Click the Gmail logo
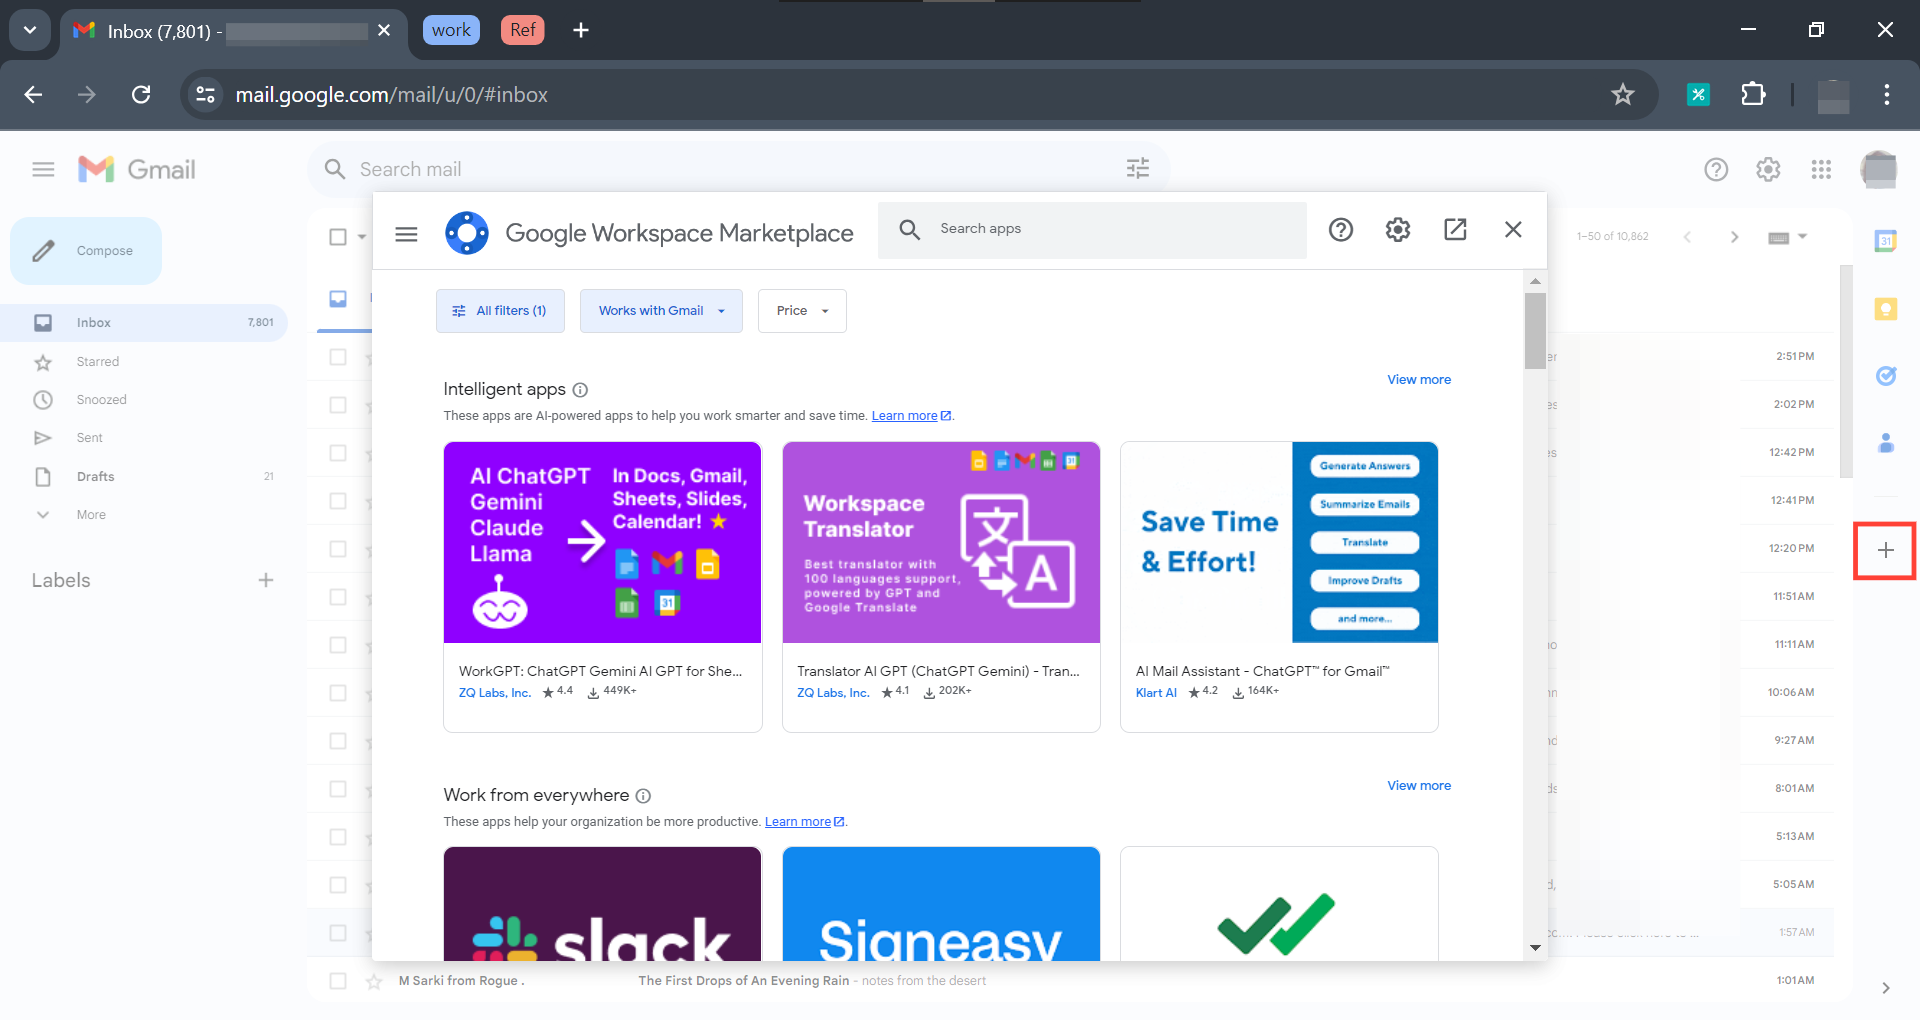 point(137,169)
